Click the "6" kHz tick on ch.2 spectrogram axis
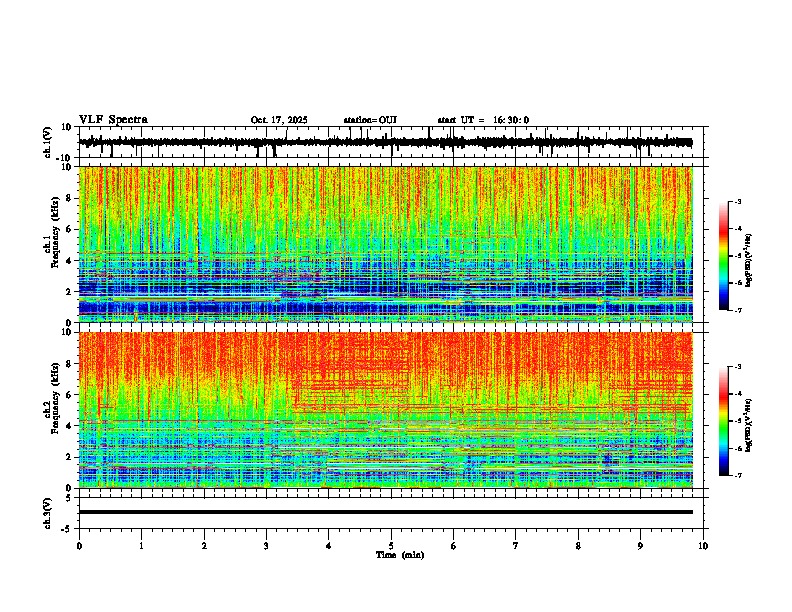The image size is (792, 612). click(x=69, y=394)
